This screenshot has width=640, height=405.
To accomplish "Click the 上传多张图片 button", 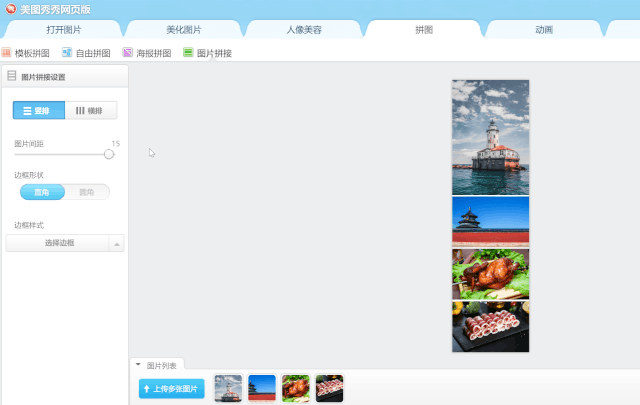I will [x=171, y=389].
